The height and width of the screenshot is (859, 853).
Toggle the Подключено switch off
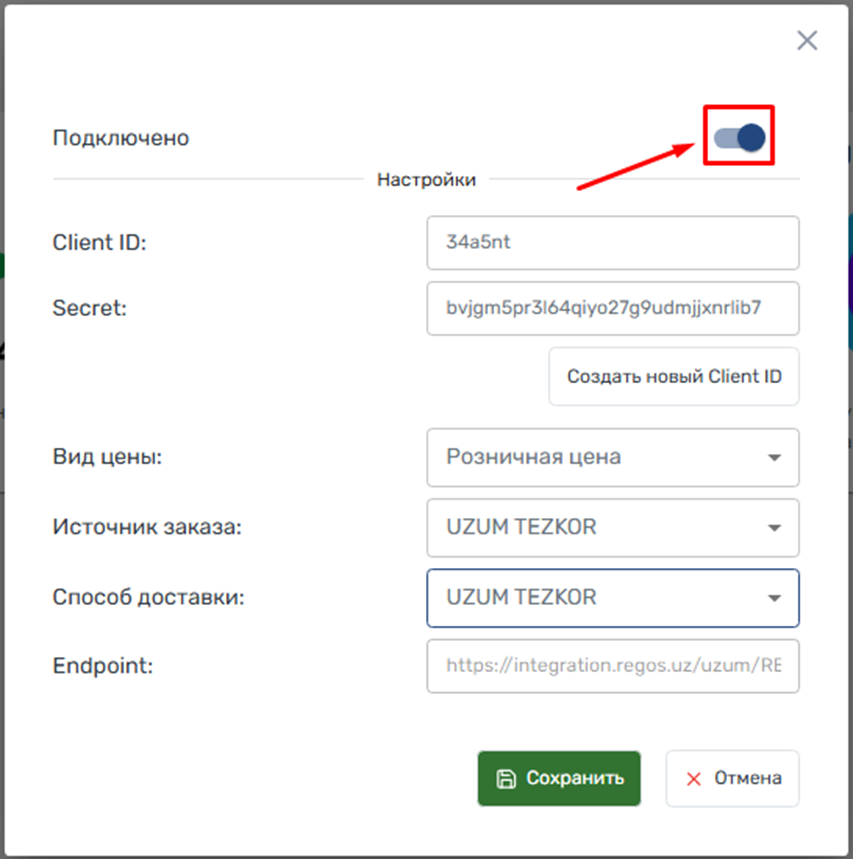(740, 138)
